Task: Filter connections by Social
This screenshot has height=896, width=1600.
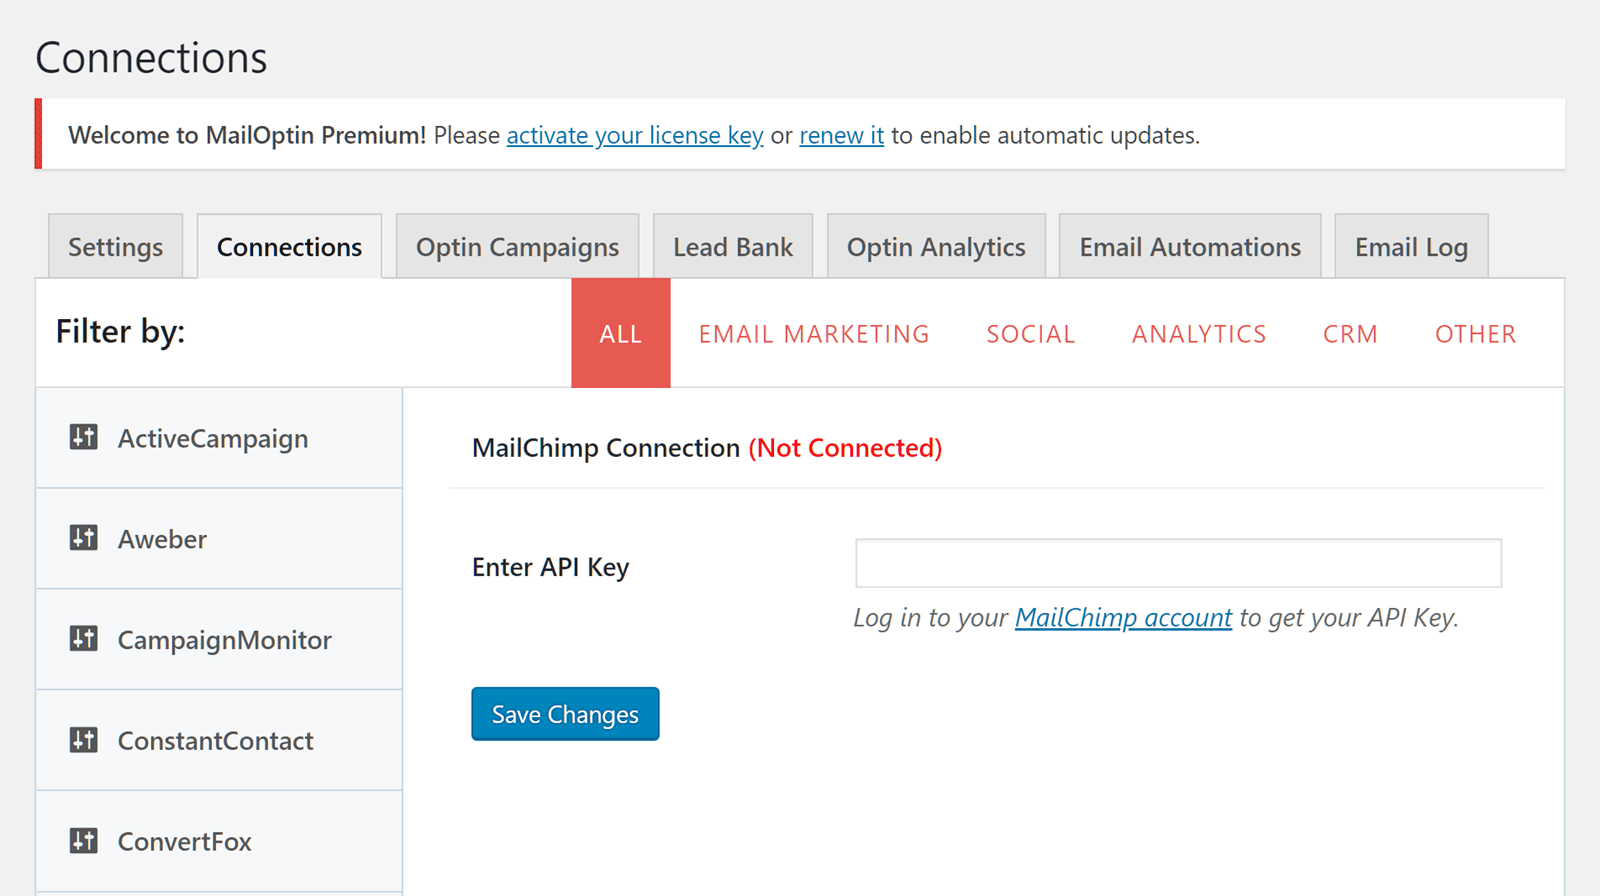Action: pyautogui.click(x=1030, y=334)
